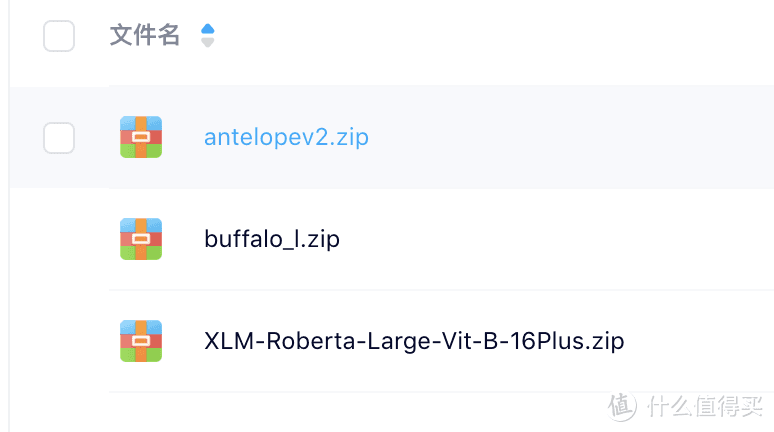Tick the select-all checkbox in the header
The image size is (774, 432).
pyautogui.click(x=59, y=36)
